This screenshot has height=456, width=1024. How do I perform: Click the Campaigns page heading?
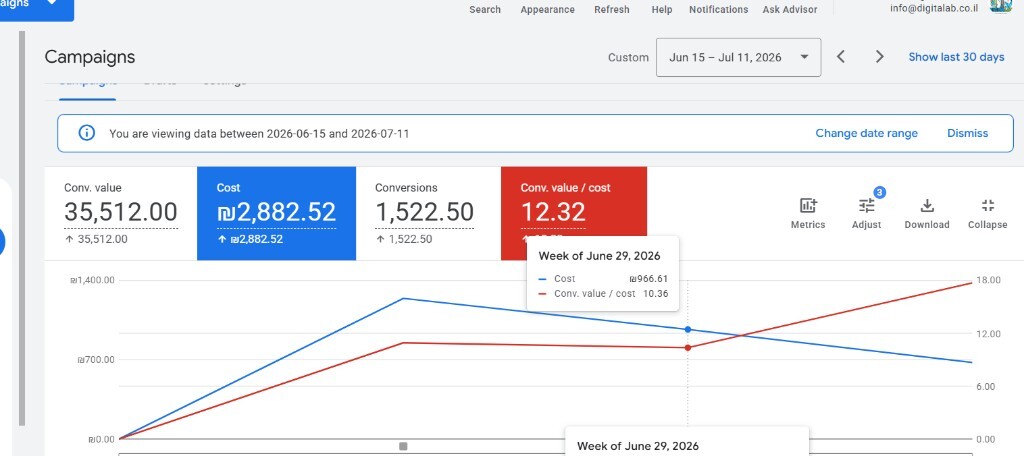point(90,57)
